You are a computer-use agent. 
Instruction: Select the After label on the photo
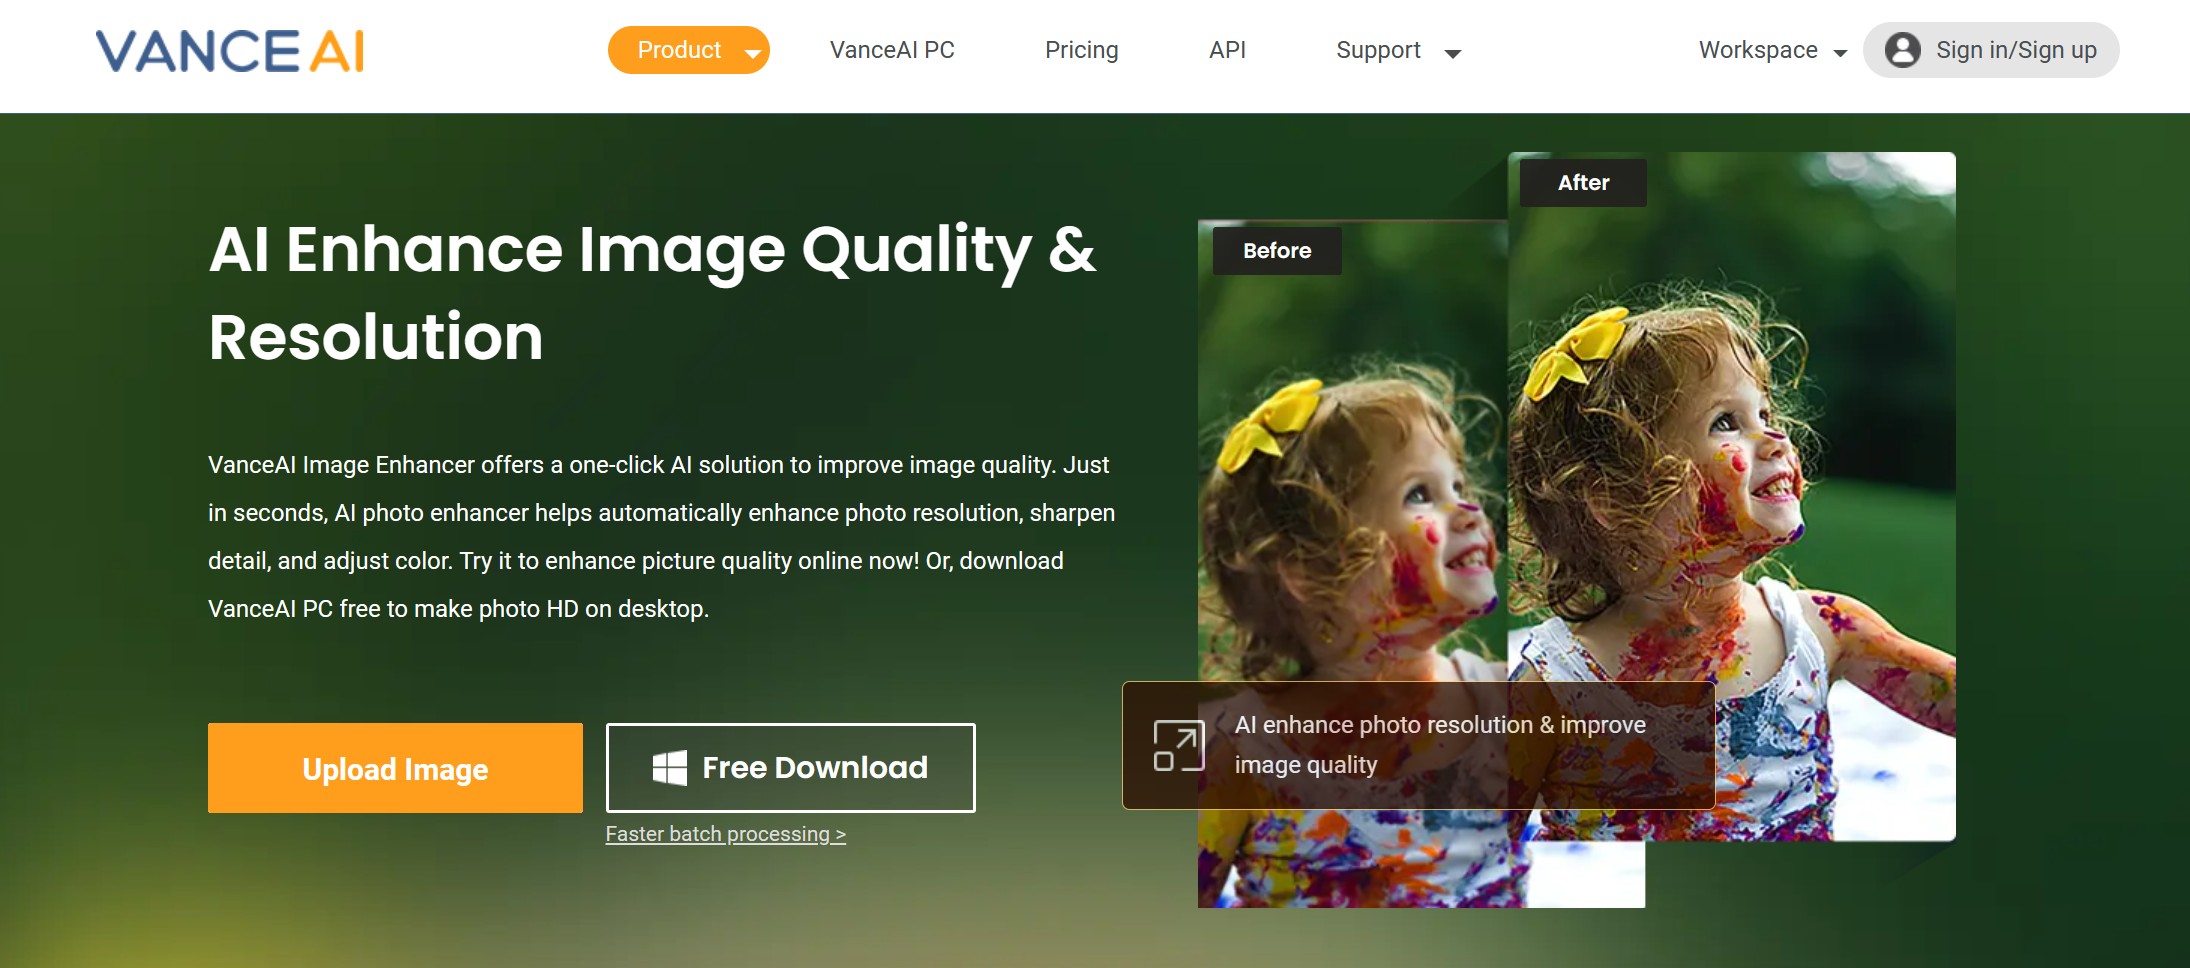point(1584,182)
